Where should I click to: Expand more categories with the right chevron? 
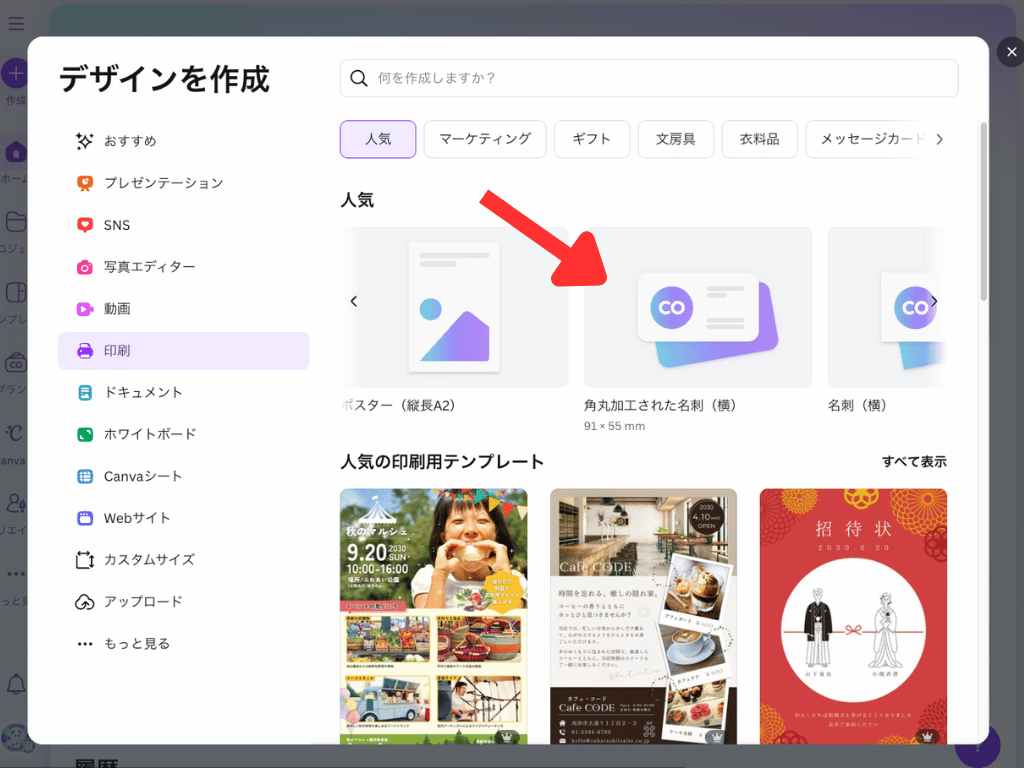pyautogui.click(x=940, y=139)
